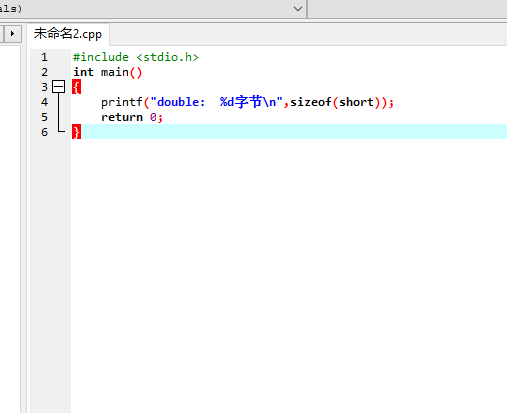The height and width of the screenshot is (413, 507).
Task: Open the (globals) scope dropdown arrow
Action: click(x=298, y=9)
